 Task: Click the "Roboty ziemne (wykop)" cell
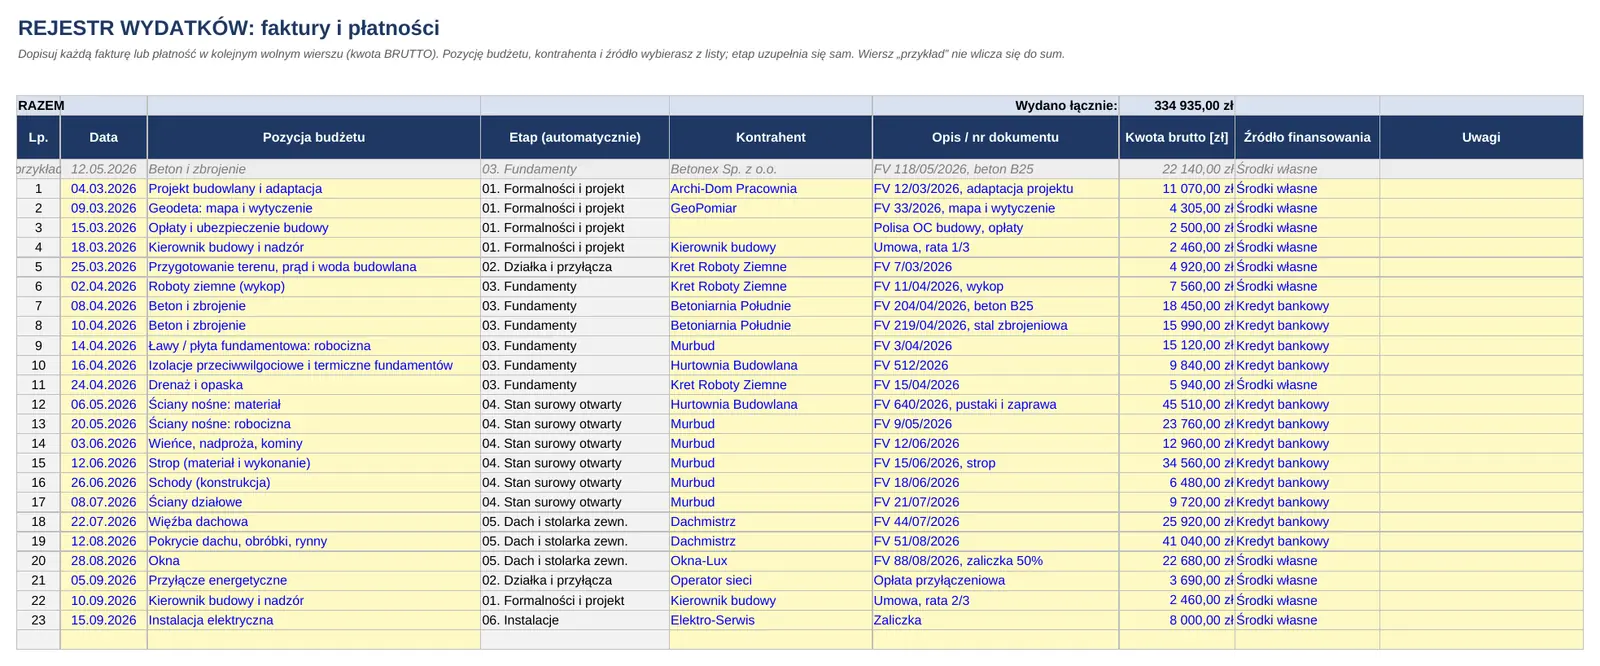click(314, 286)
